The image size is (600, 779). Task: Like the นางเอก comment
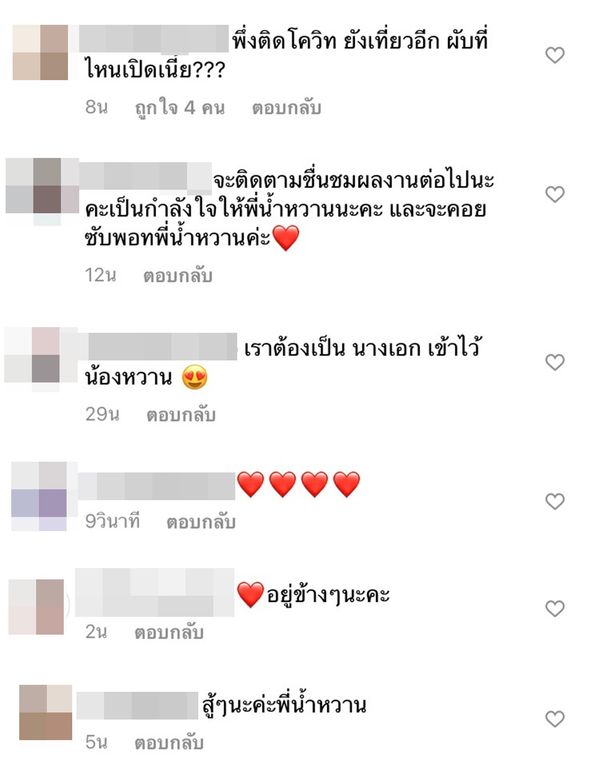(x=555, y=362)
